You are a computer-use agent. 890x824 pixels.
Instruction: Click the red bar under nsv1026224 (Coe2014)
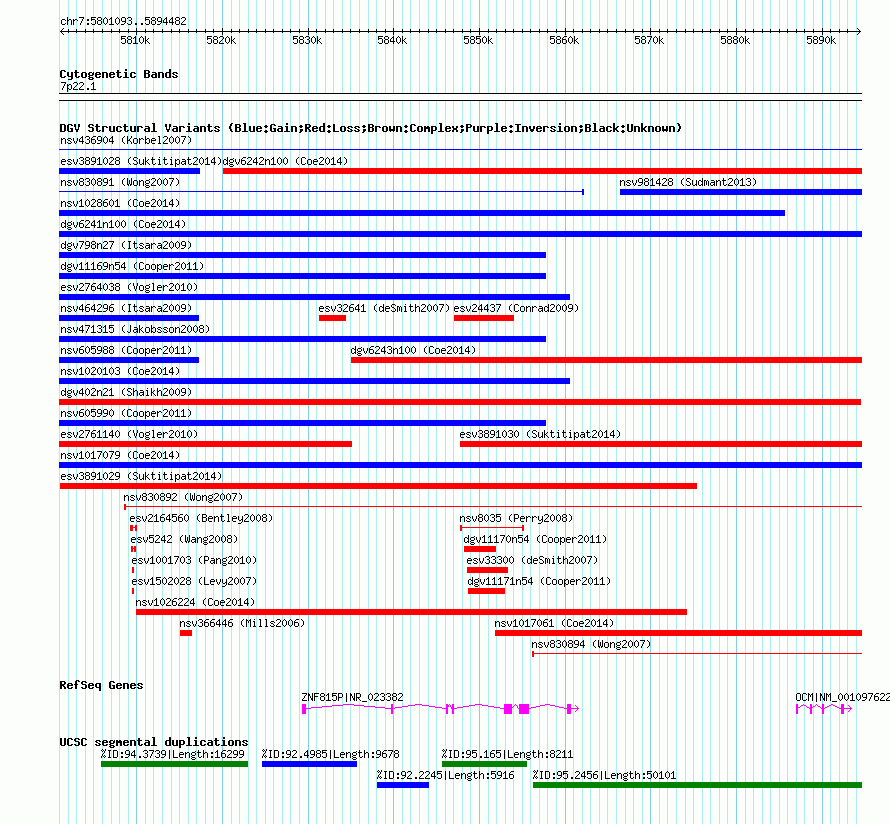[x=412, y=612]
